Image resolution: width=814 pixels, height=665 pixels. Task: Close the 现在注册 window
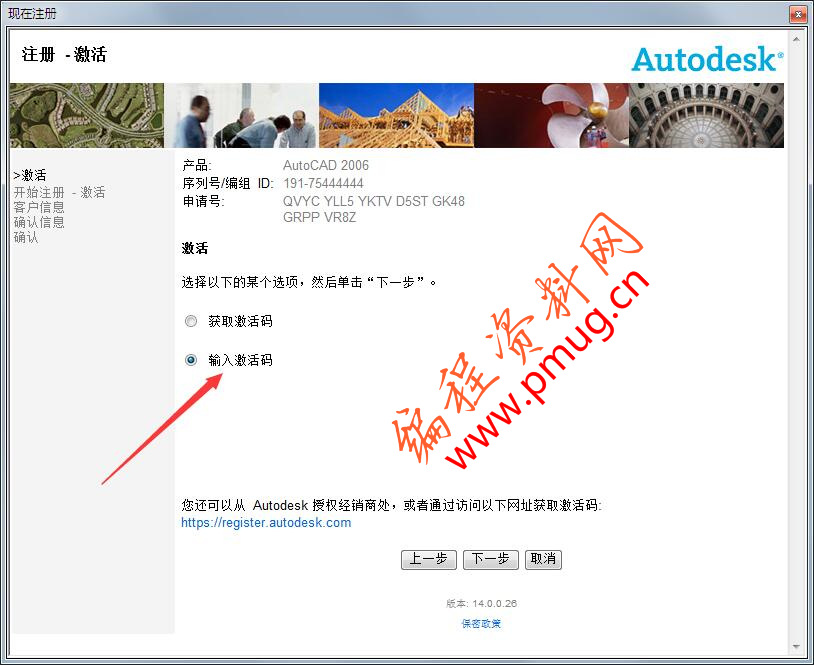pyautogui.click(x=798, y=13)
